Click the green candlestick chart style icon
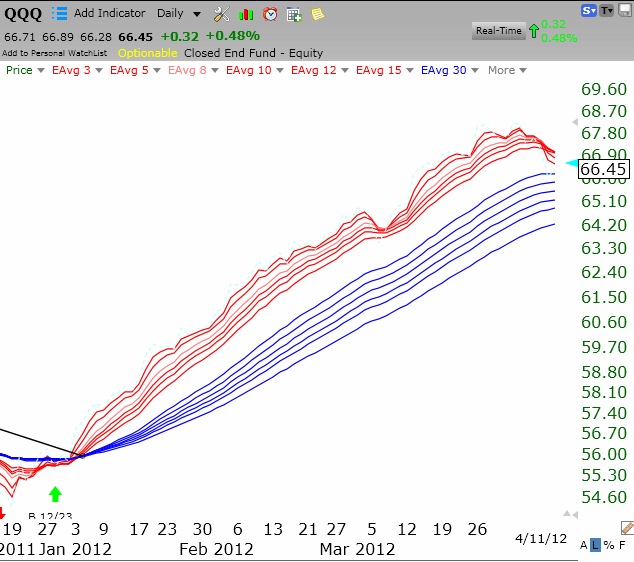Viewport: 634px width, 562px height. [x=246, y=15]
